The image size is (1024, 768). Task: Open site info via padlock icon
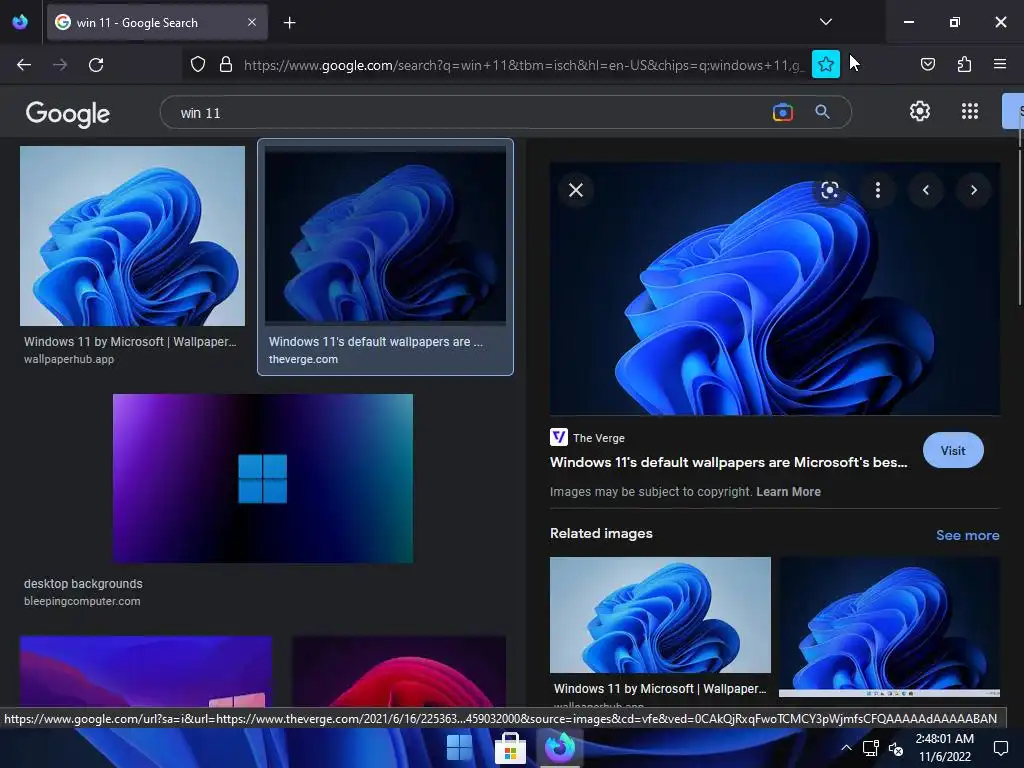tap(226, 65)
